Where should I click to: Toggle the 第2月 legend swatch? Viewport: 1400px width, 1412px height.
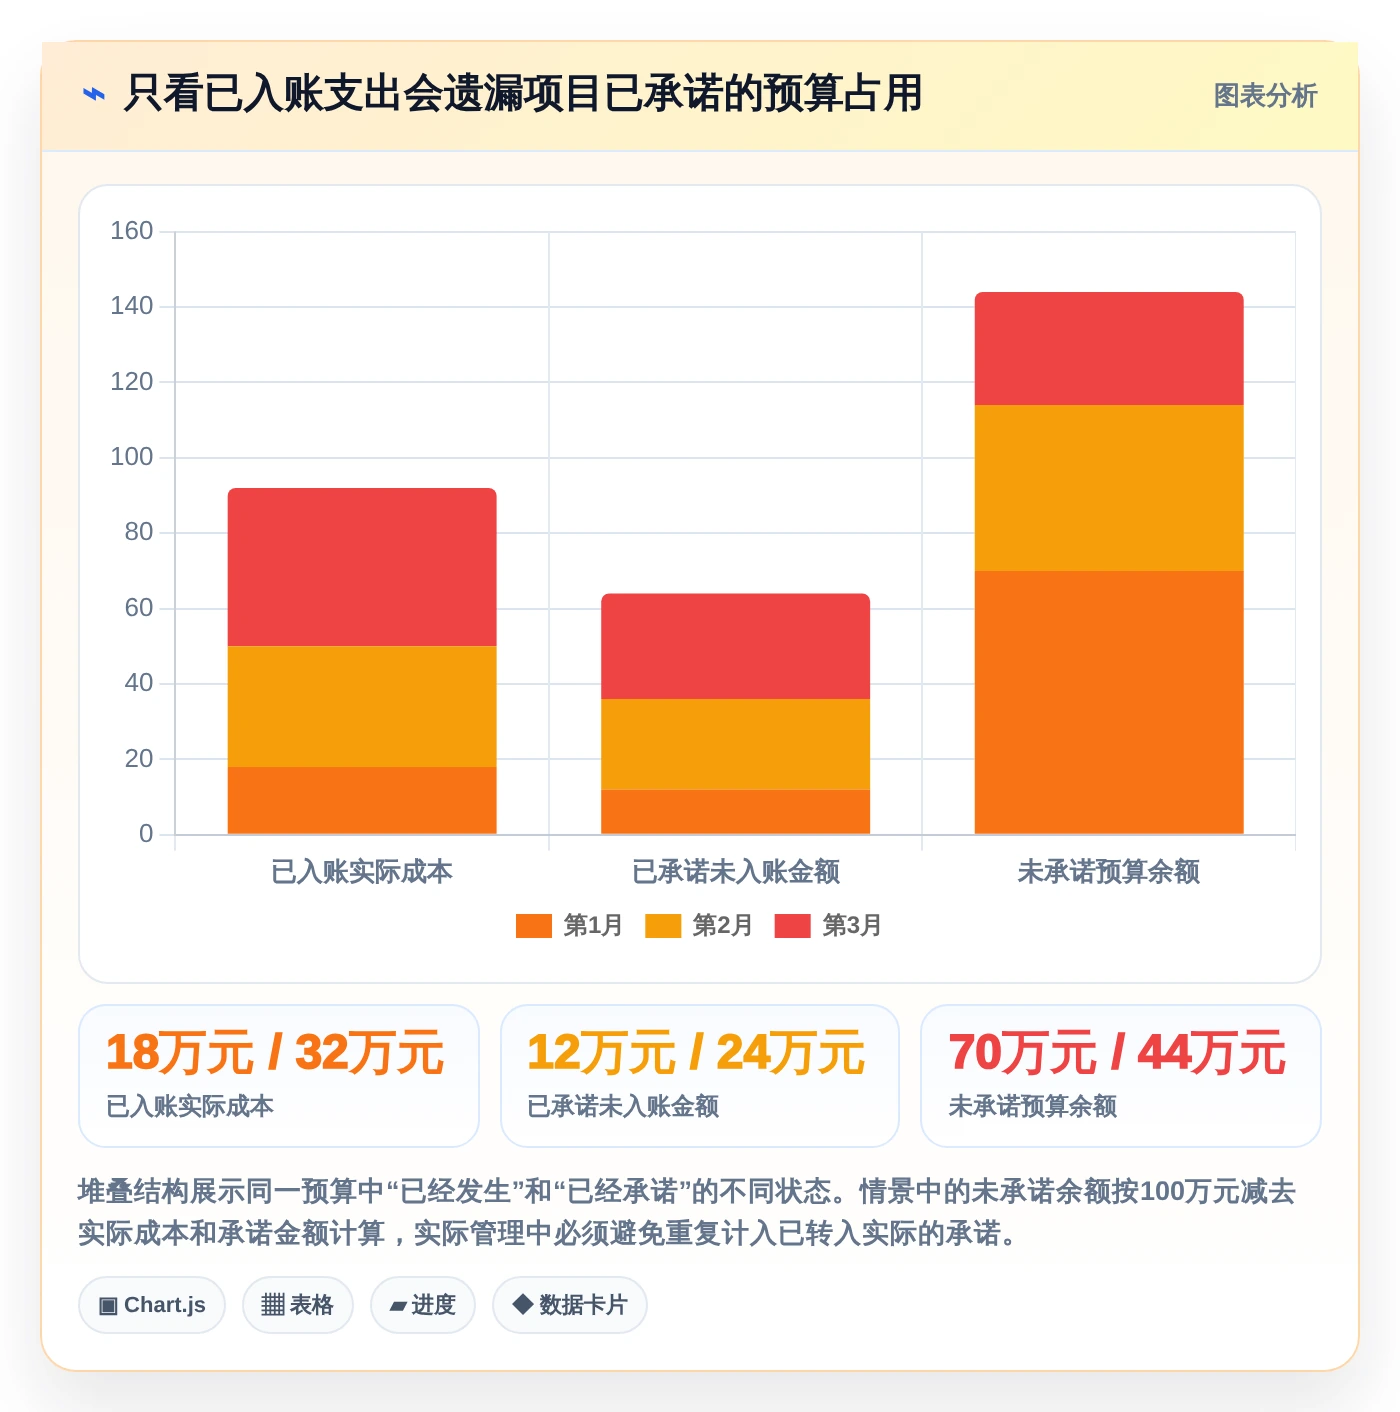pos(663,926)
